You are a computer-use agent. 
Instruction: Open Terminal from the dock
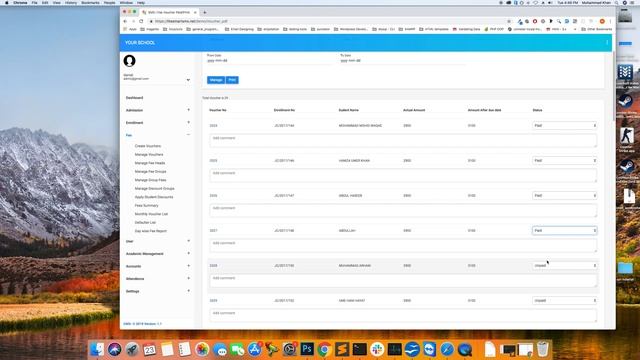coord(360,349)
